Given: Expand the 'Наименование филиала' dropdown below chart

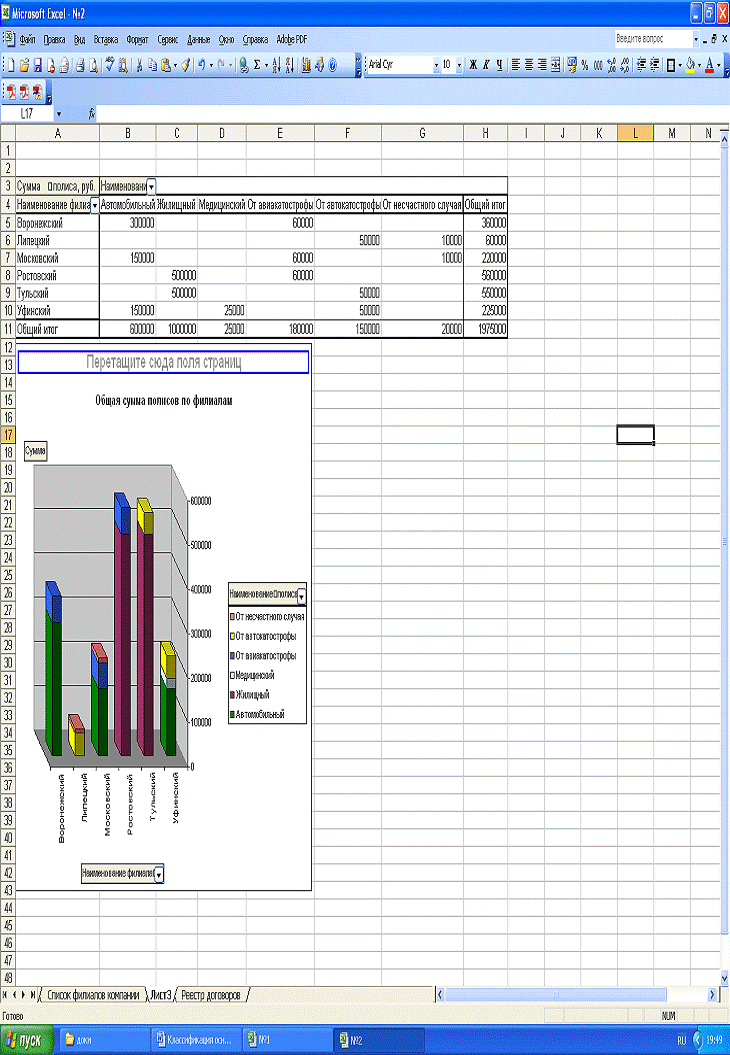Looking at the screenshot, I should click(159, 873).
